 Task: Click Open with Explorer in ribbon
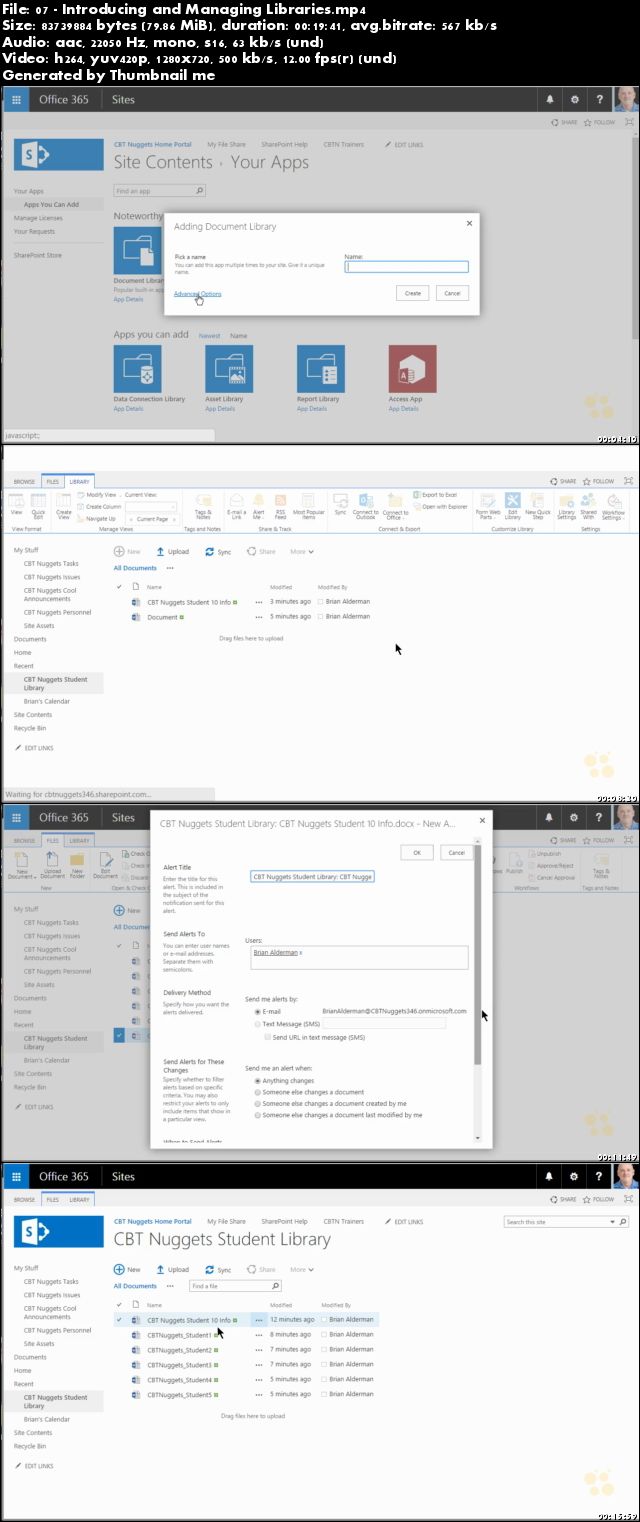click(440, 507)
